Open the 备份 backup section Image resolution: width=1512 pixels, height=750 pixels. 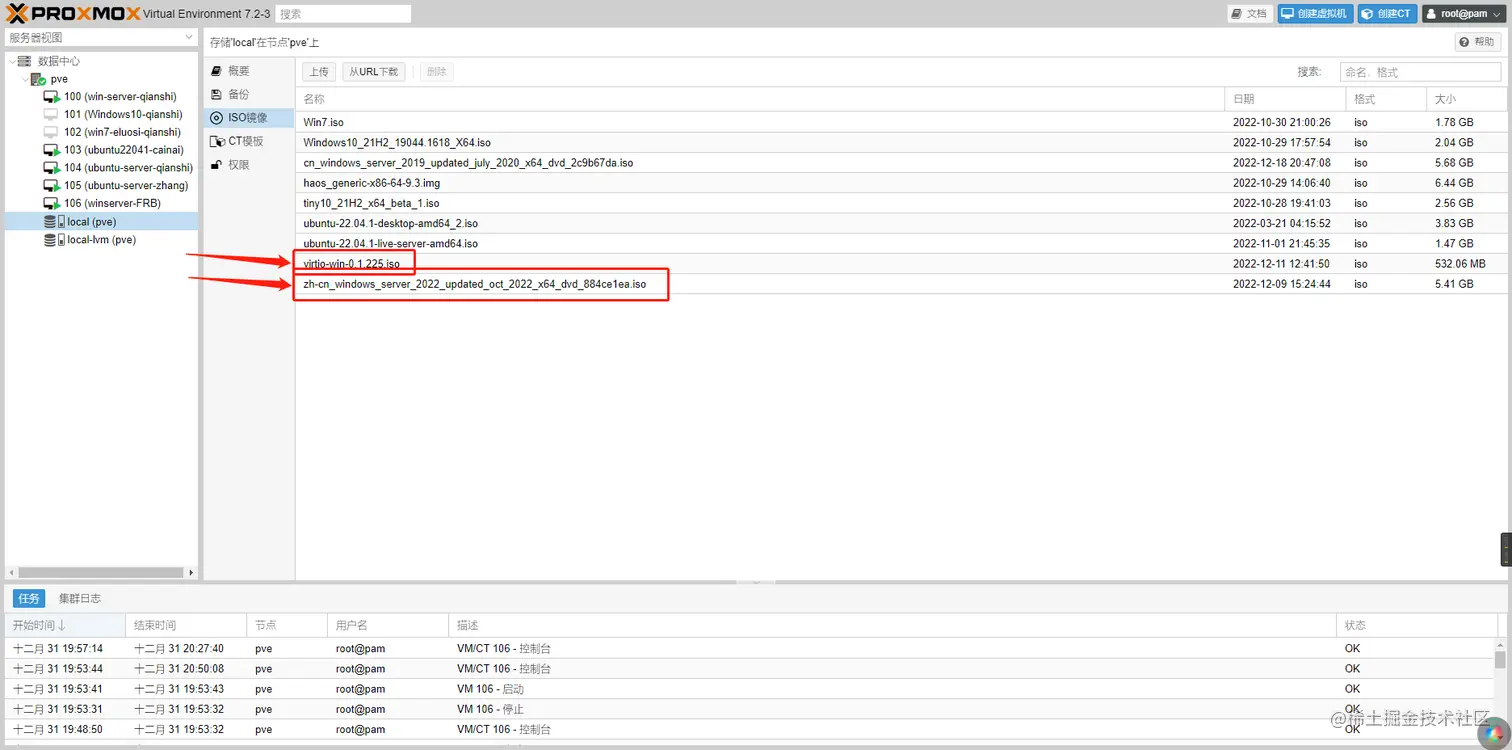coord(249,94)
